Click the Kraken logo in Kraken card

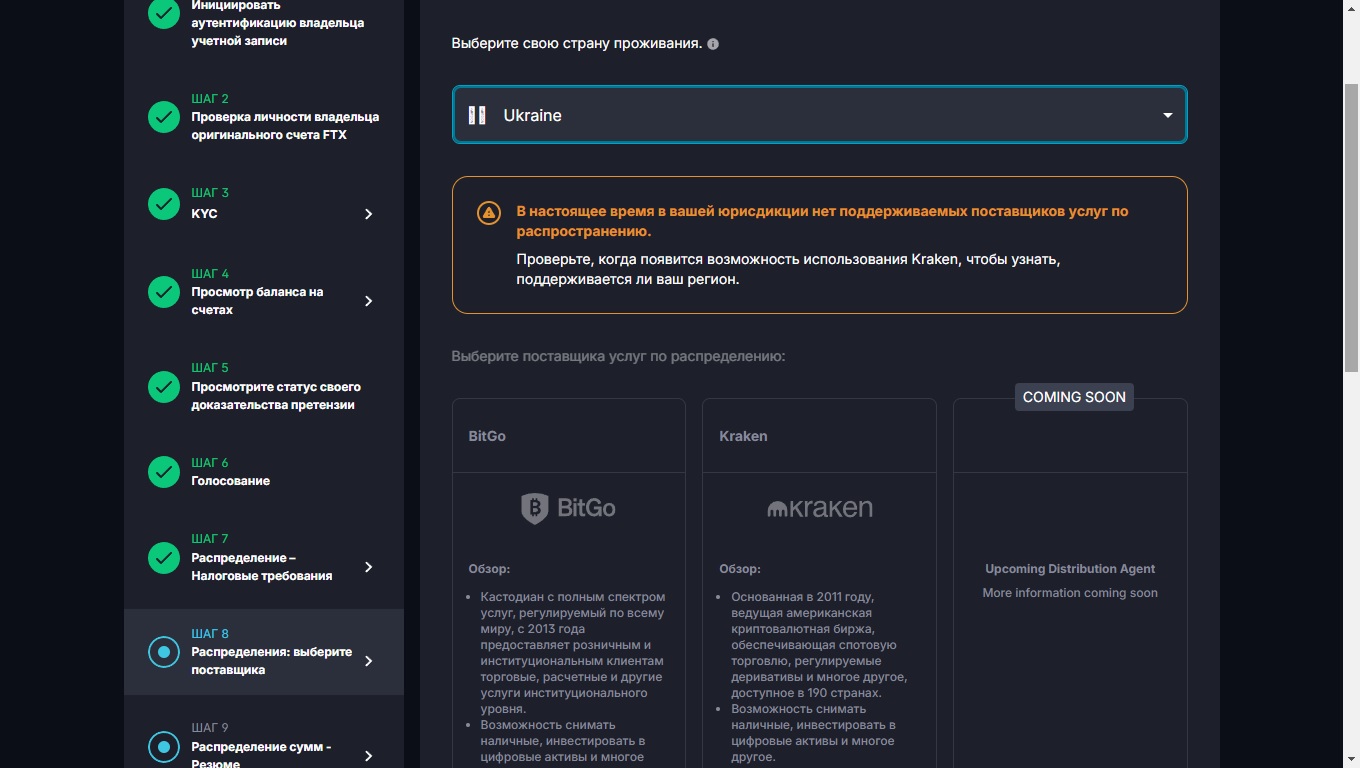coord(819,508)
